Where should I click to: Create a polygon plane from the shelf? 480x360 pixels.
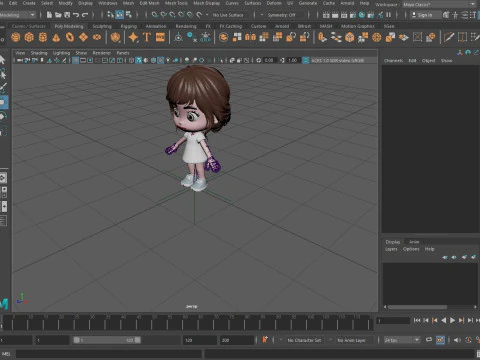[83, 37]
